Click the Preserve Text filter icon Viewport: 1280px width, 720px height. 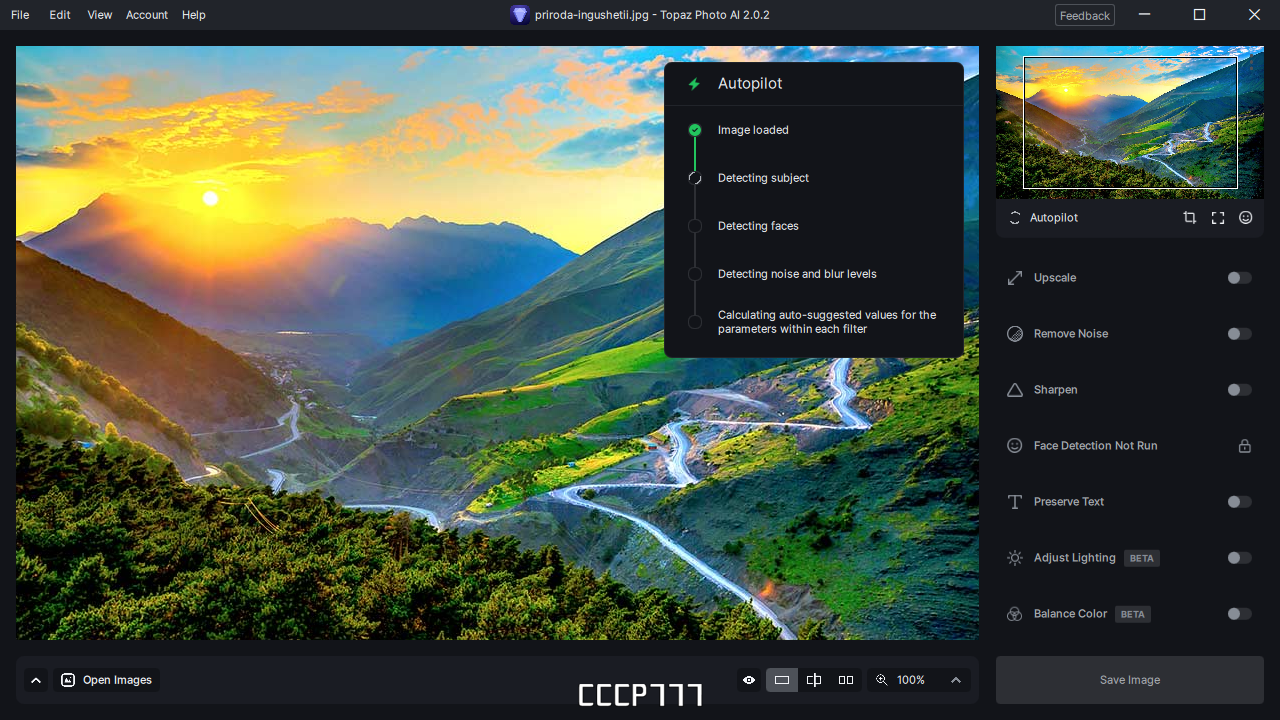1013,501
